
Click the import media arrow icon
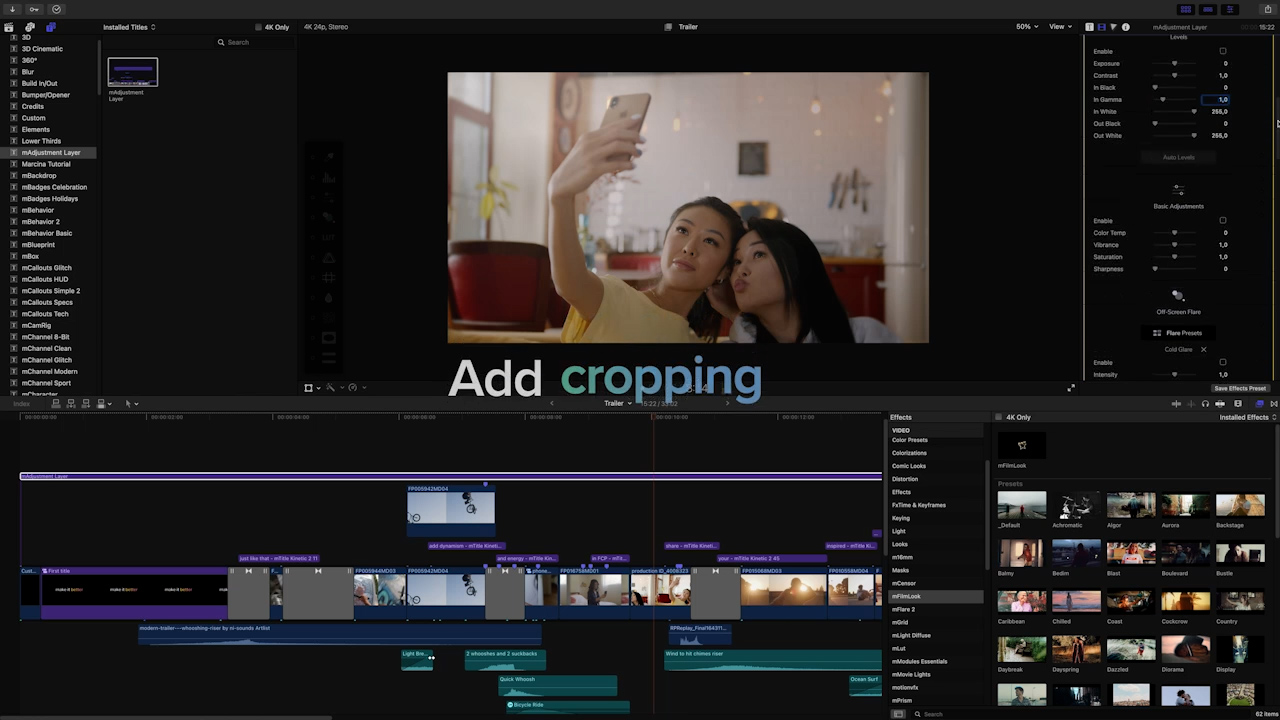click(12, 9)
